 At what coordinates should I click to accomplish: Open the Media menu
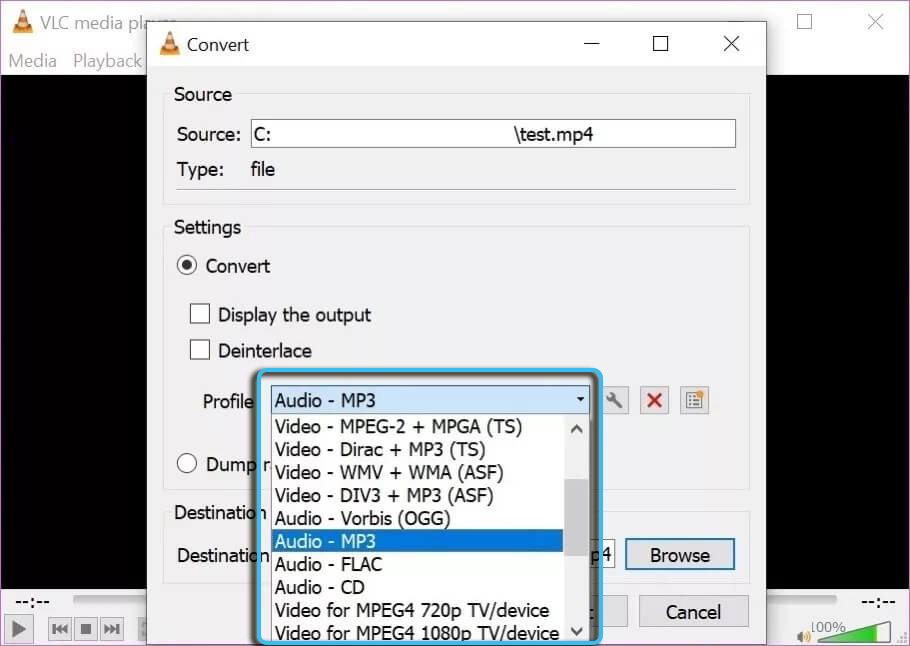(33, 61)
